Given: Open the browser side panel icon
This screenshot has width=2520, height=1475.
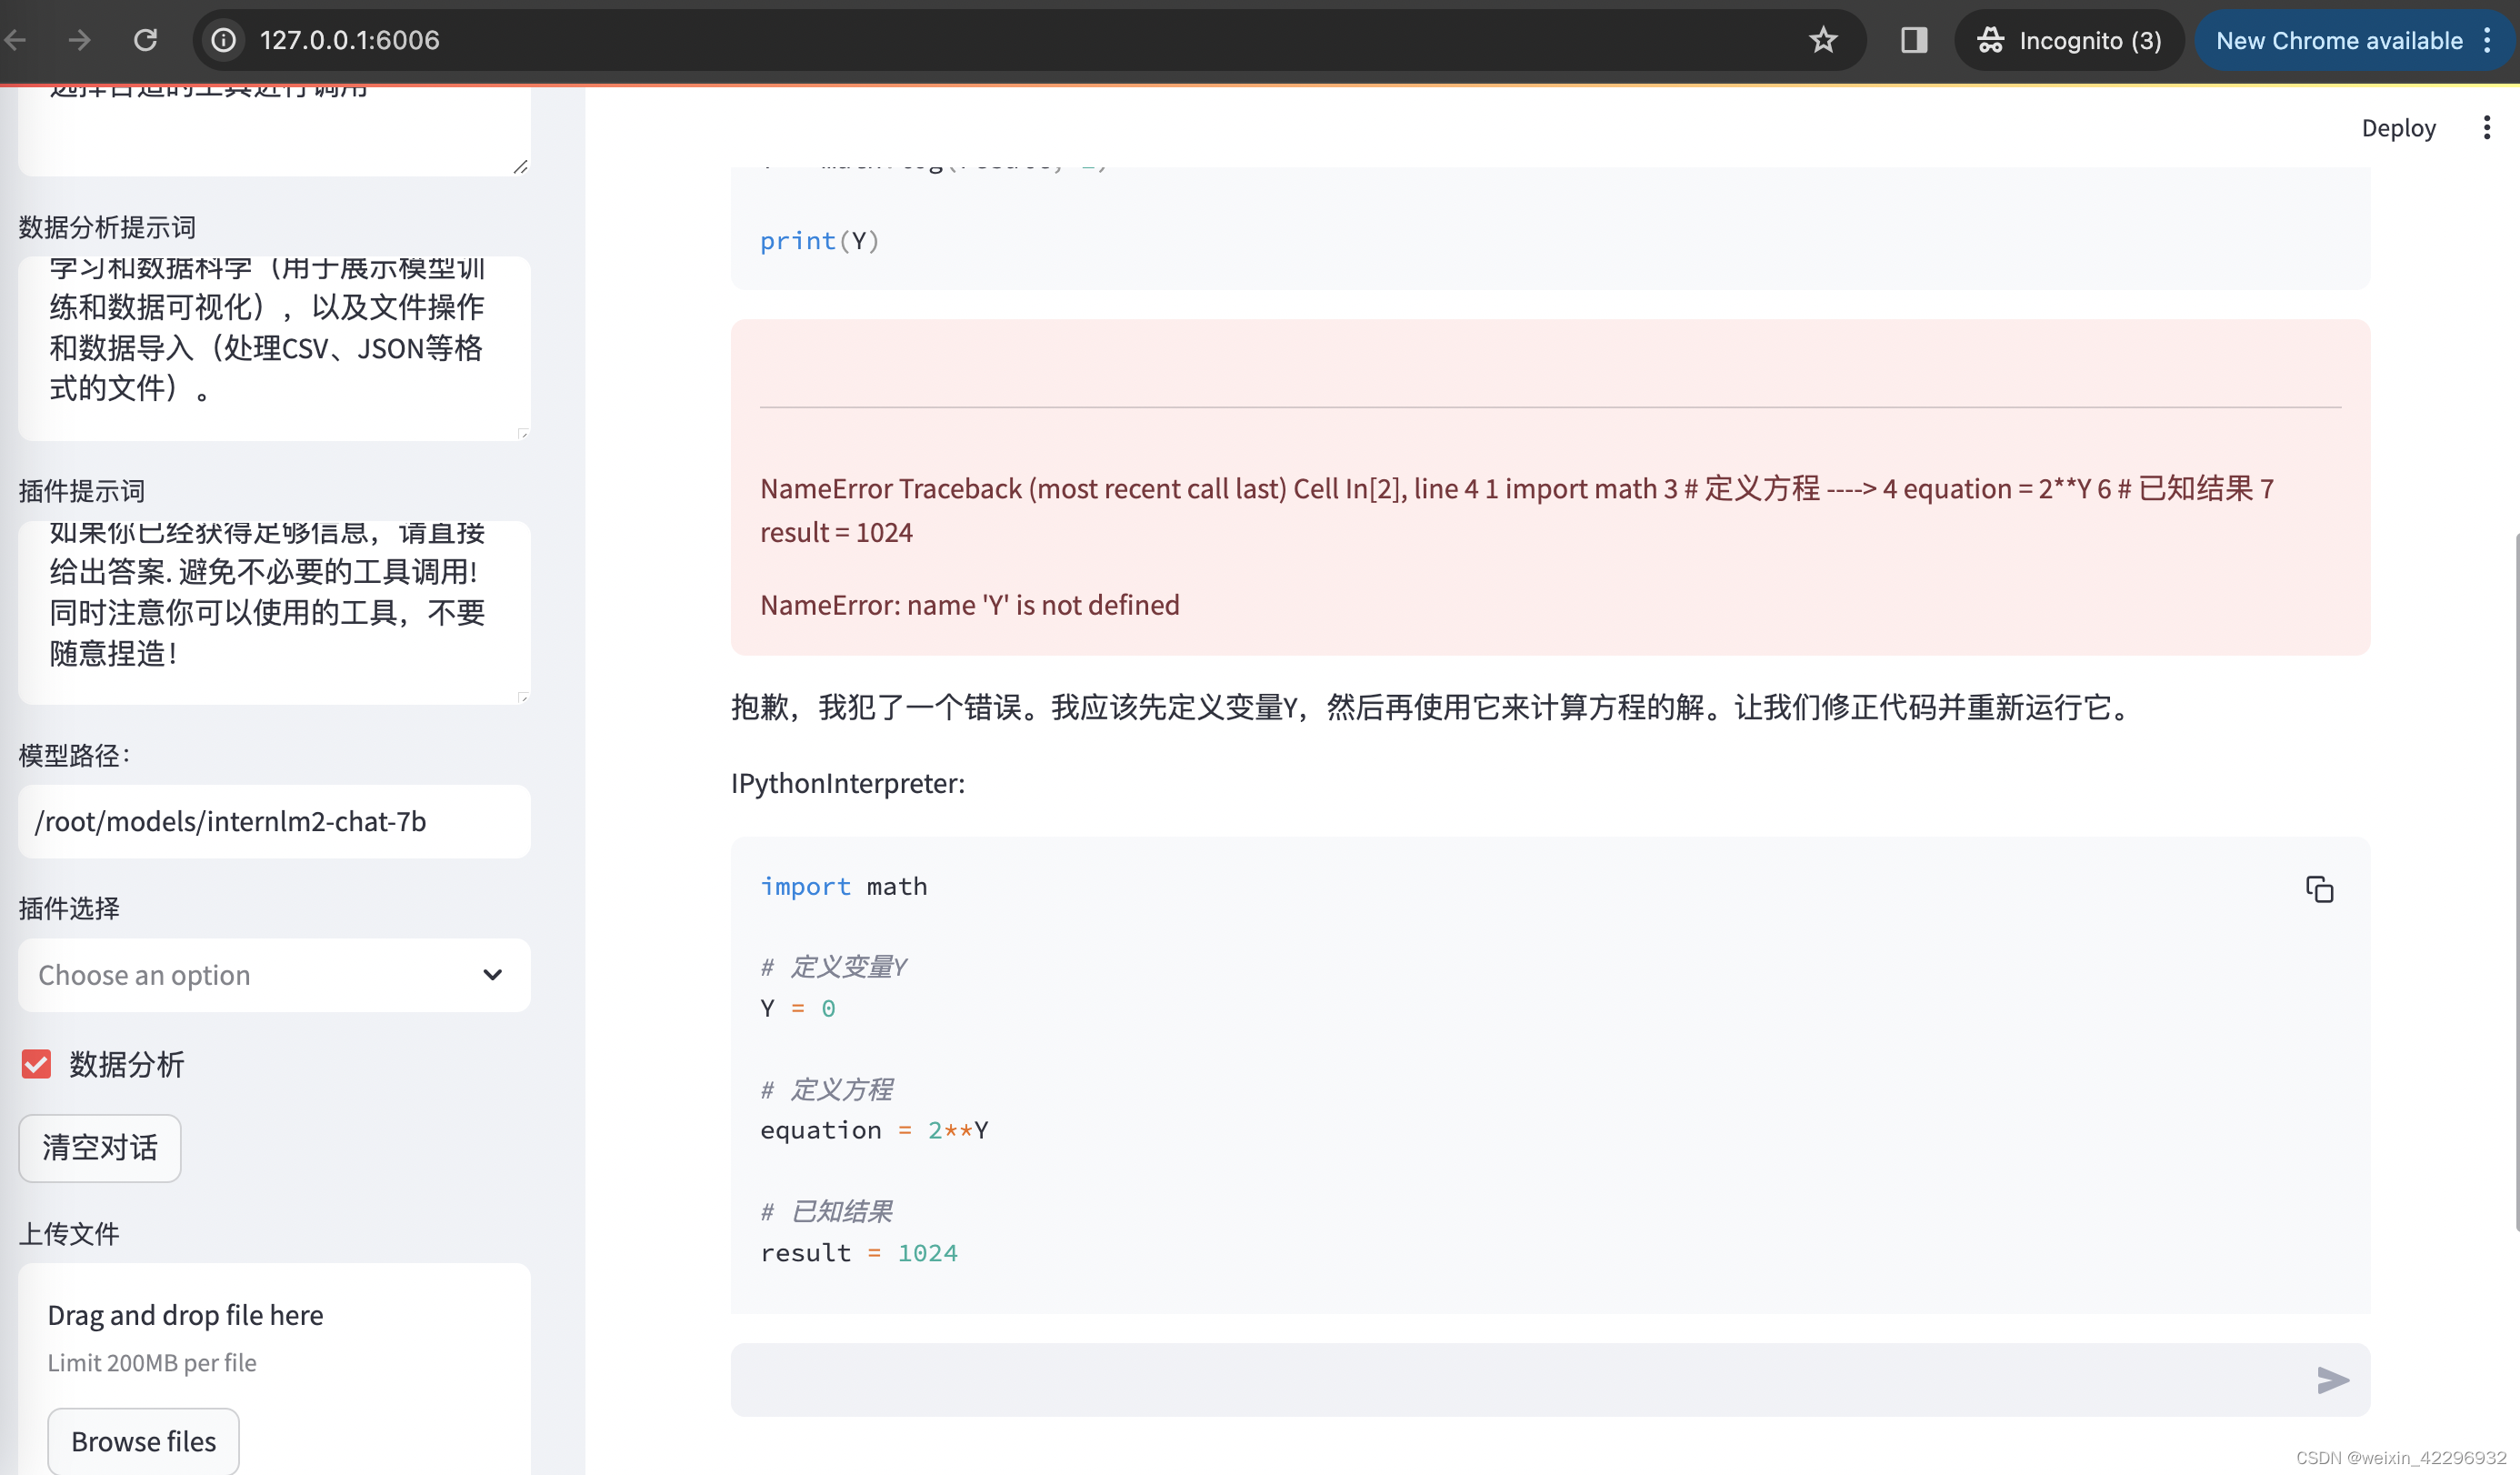Looking at the screenshot, I should [1914, 40].
